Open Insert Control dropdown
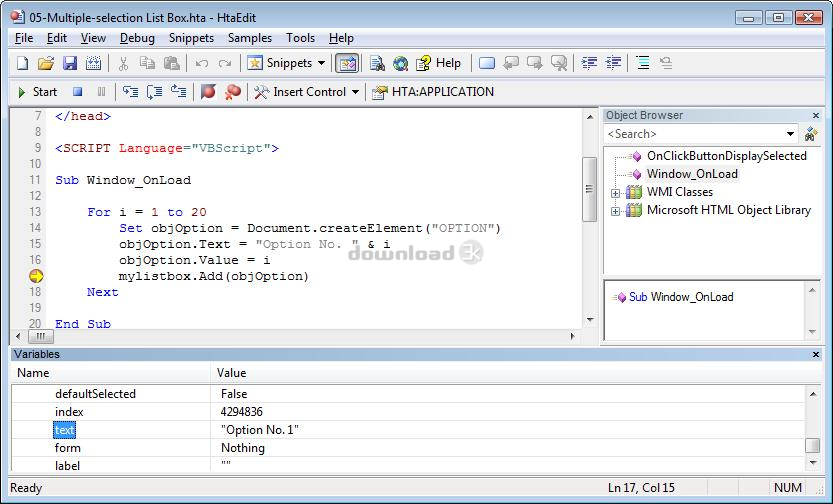The width and height of the screenshot is (833, 504). 307,92
